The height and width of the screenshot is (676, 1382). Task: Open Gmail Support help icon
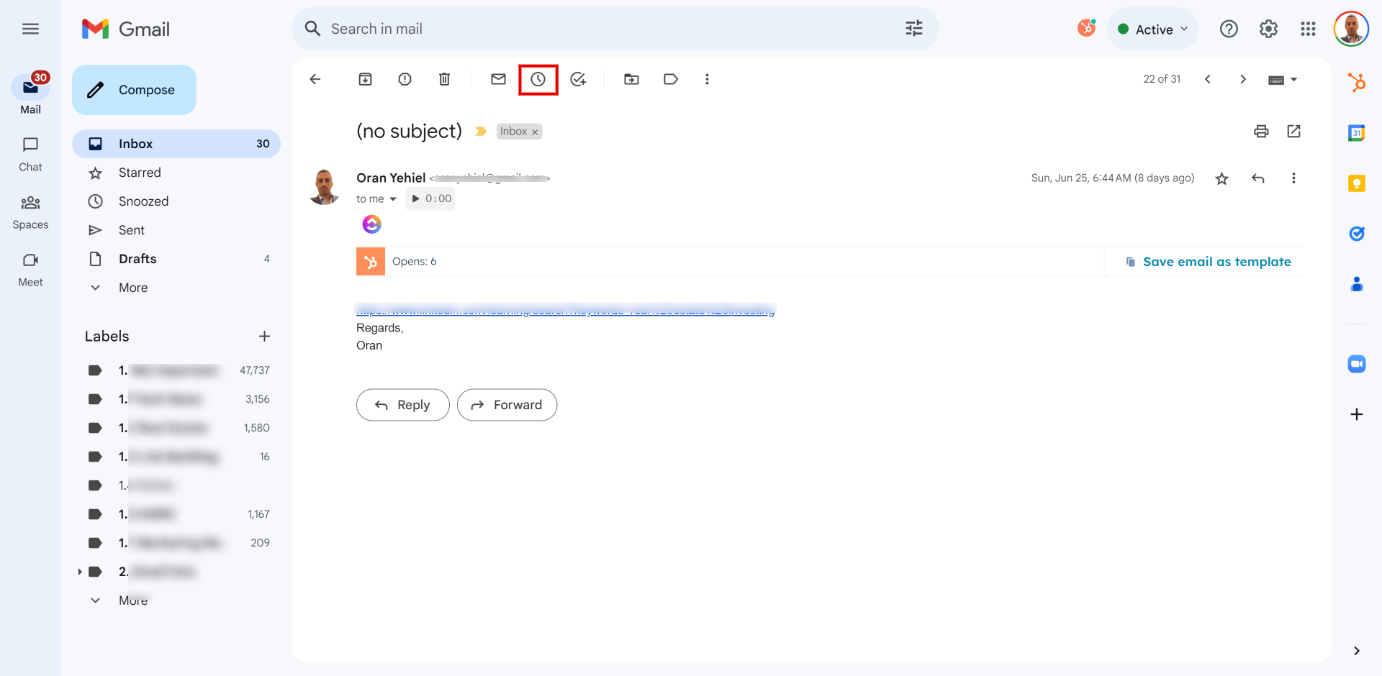[x=1229, y=29]
